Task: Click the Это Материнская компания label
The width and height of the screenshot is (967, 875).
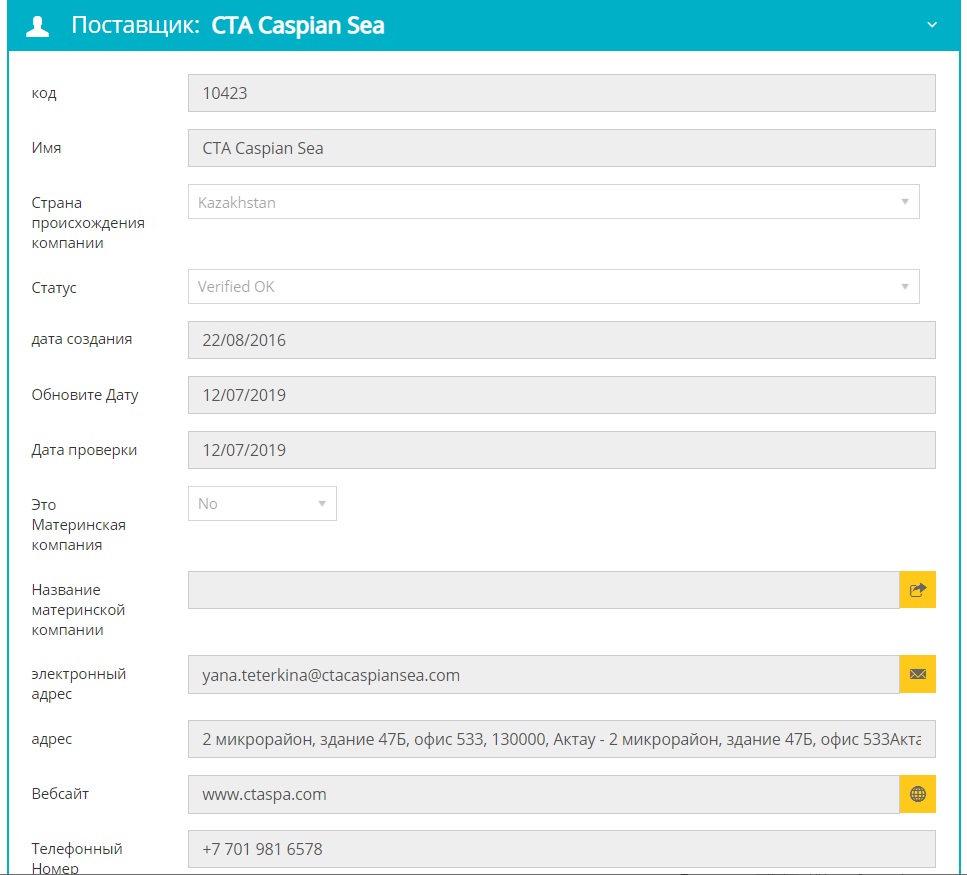Action: click(78, 525)
